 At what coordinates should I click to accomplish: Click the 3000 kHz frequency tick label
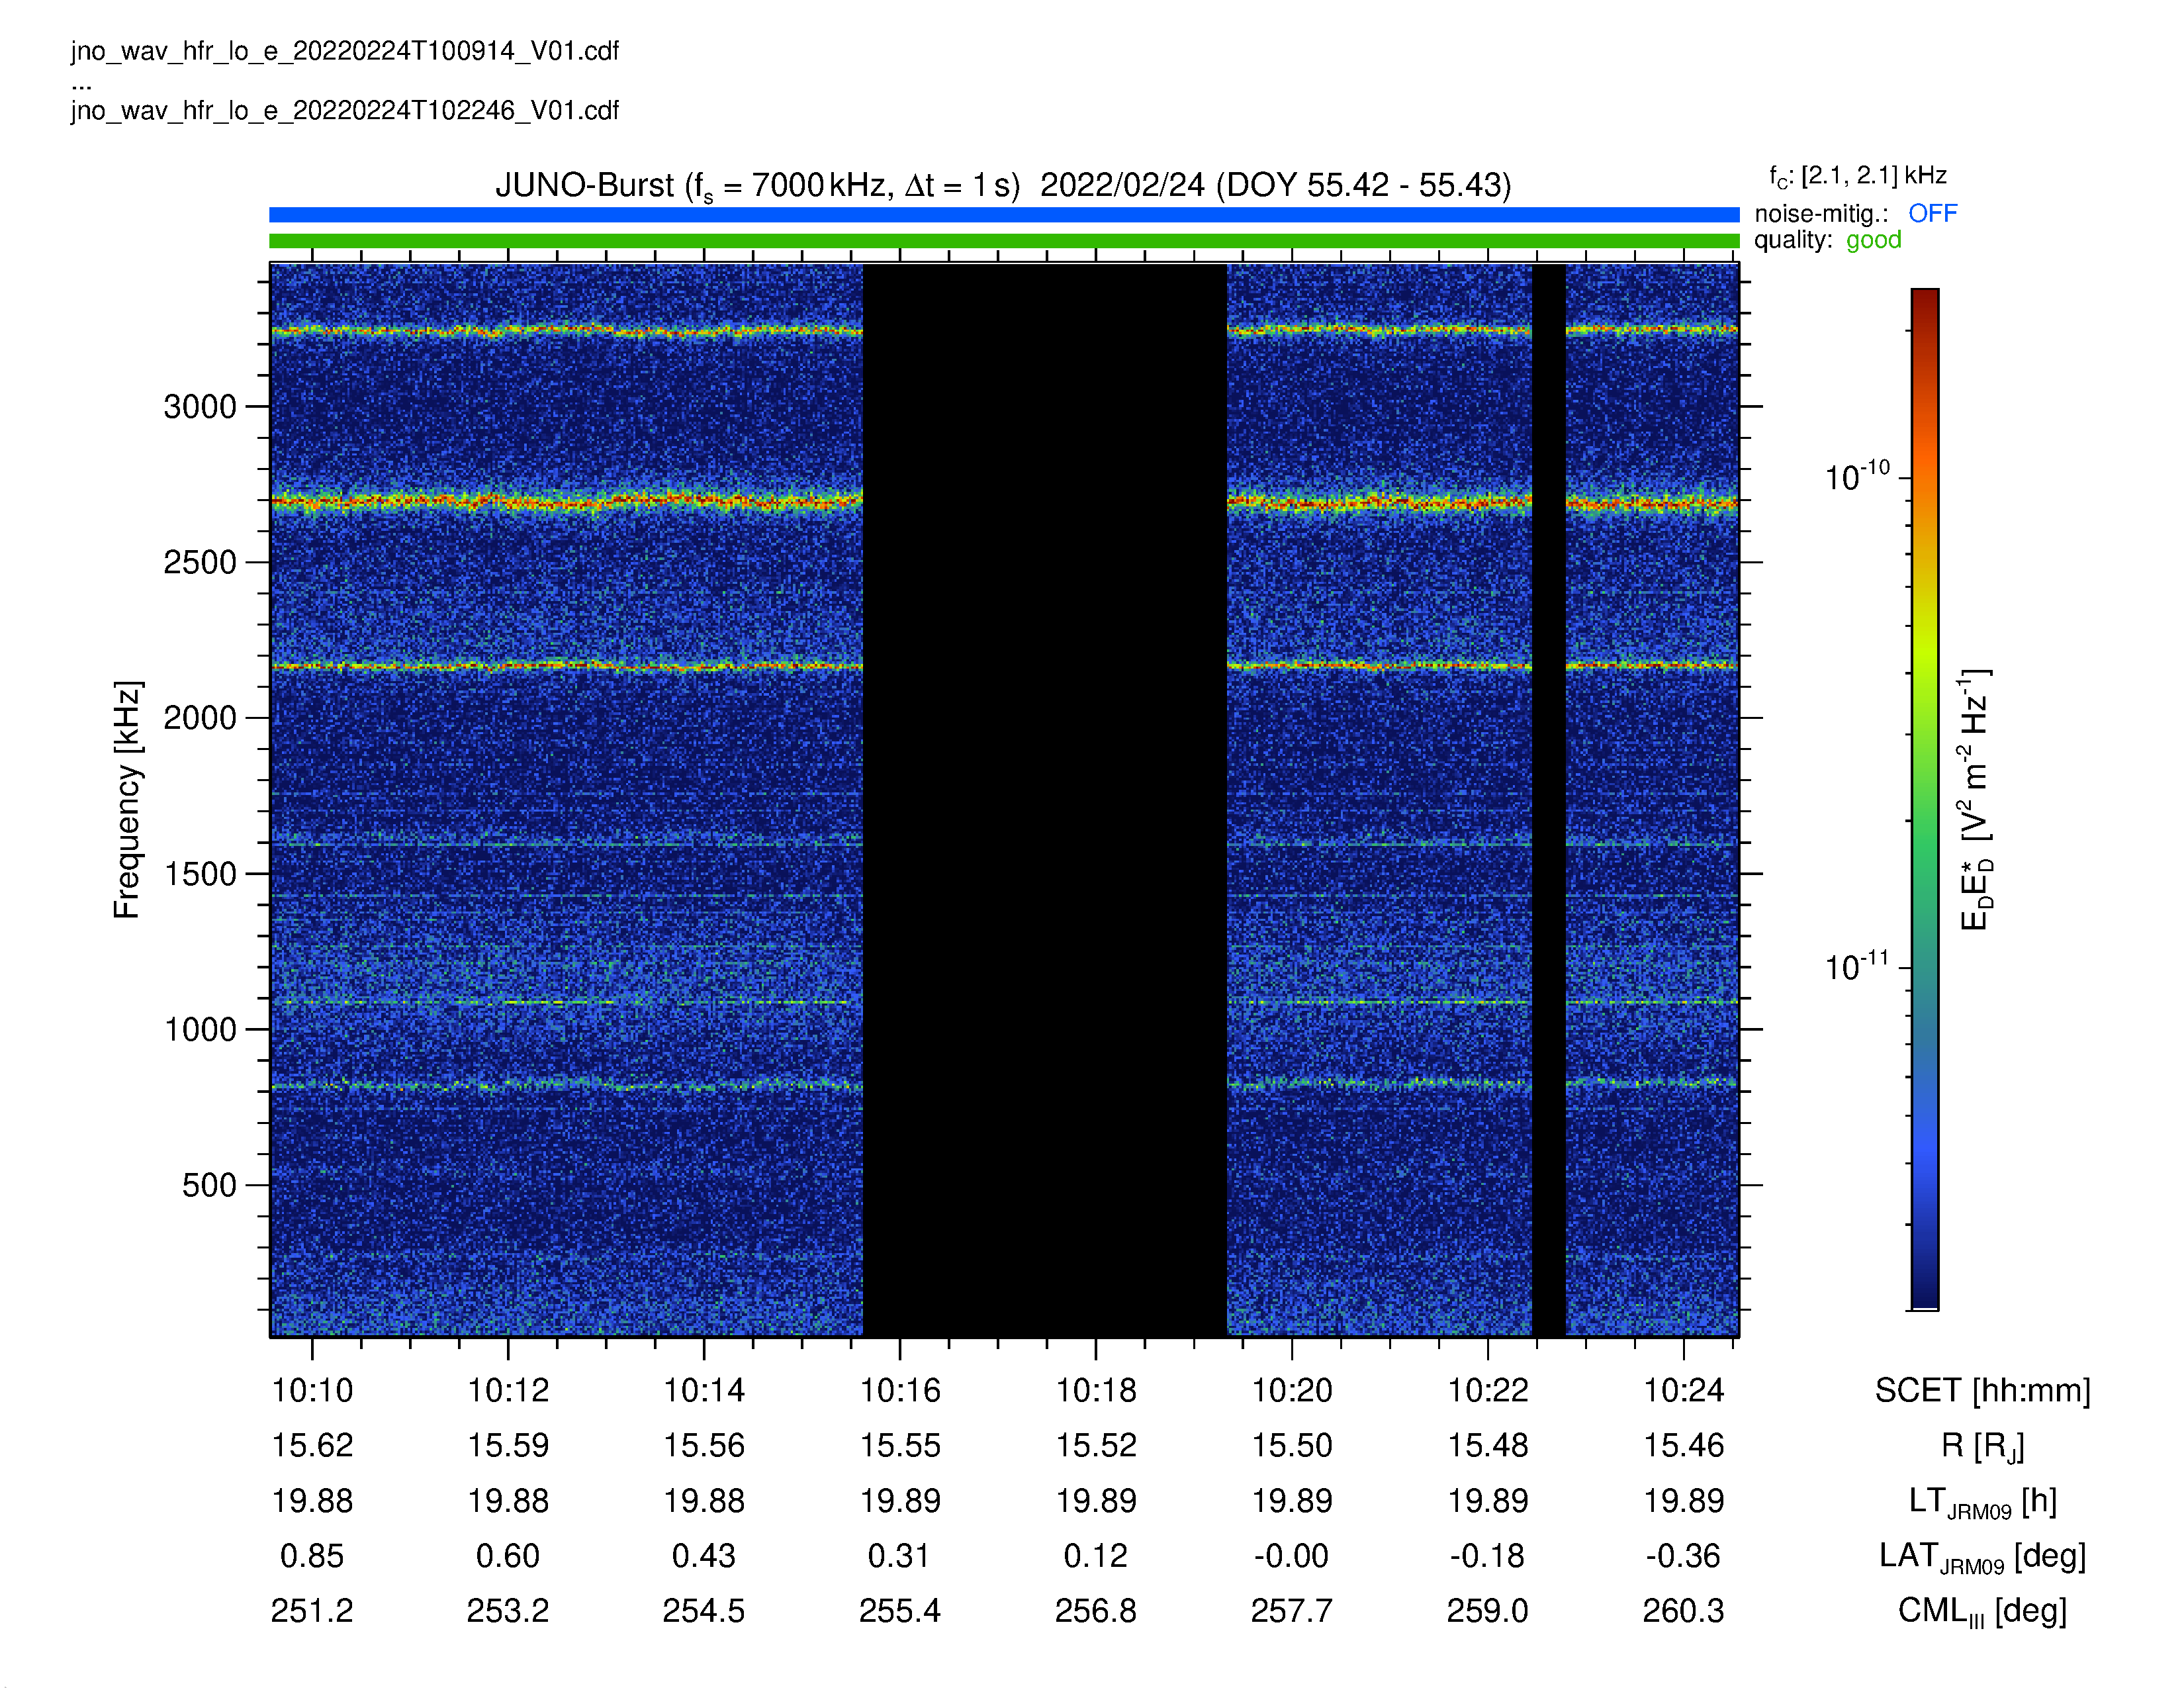pos(200,407)
